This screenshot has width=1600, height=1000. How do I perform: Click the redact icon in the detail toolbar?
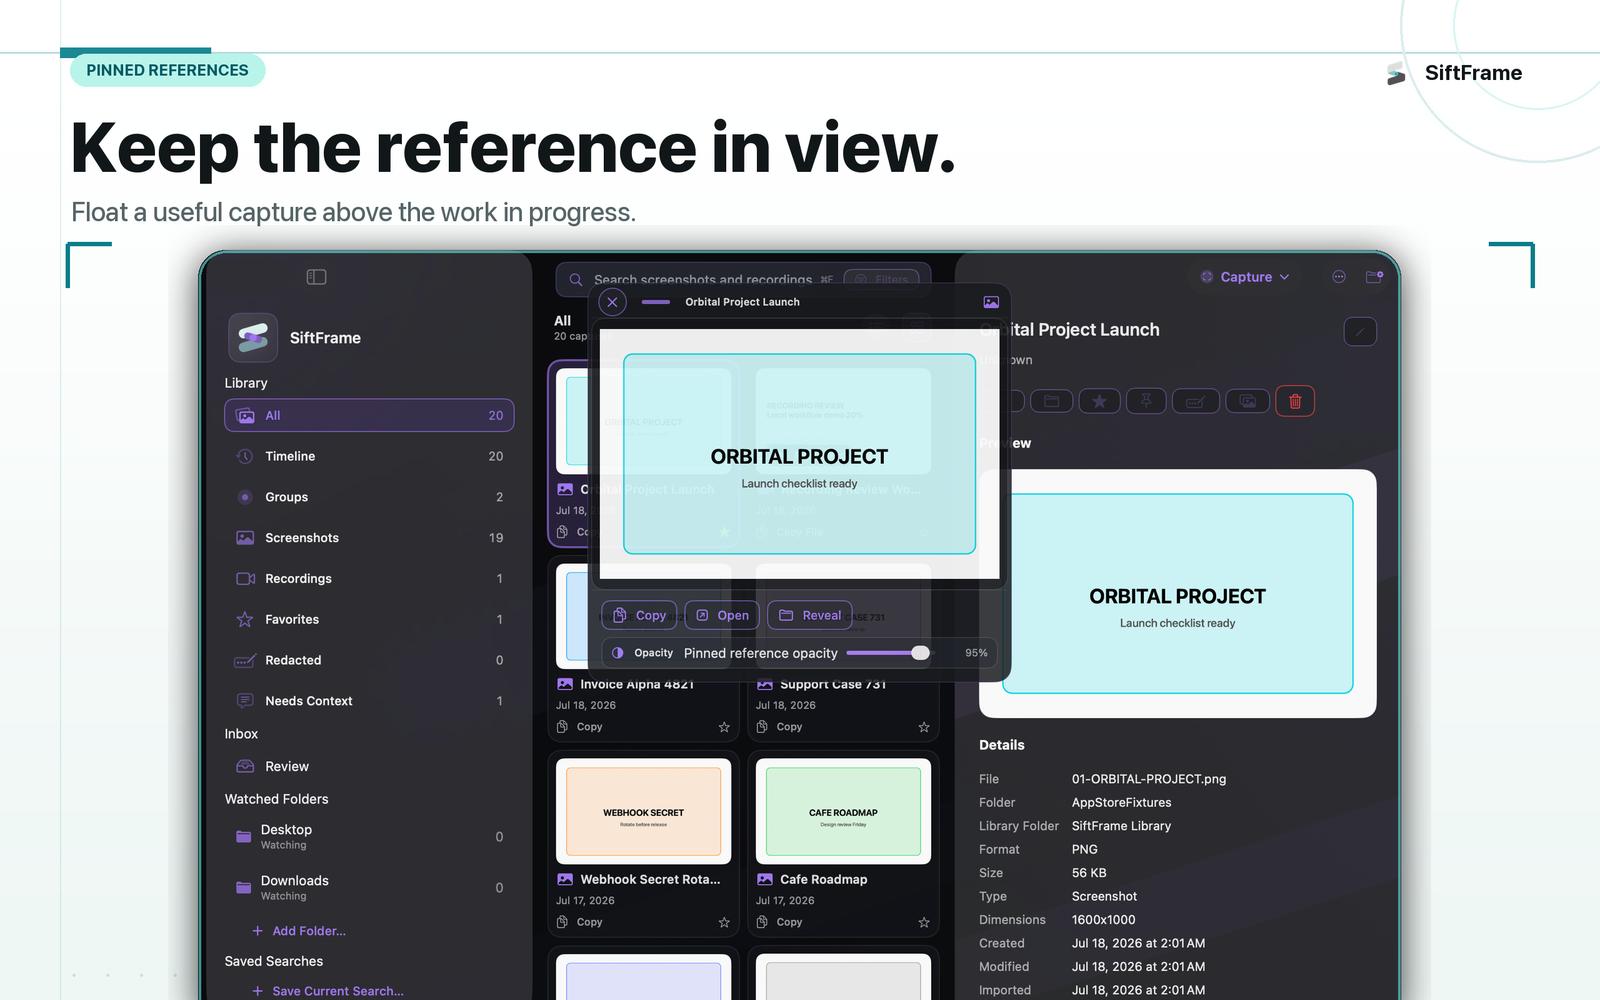[x=1195, y=401]
